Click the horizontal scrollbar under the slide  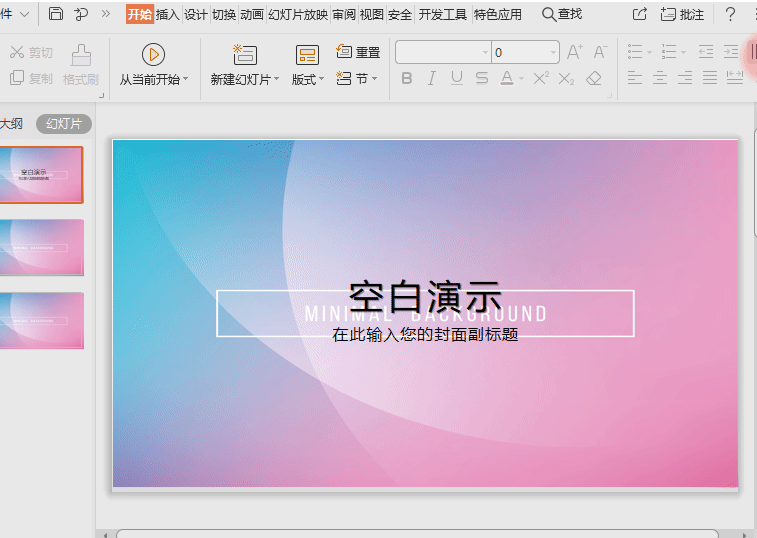(417, 534)
